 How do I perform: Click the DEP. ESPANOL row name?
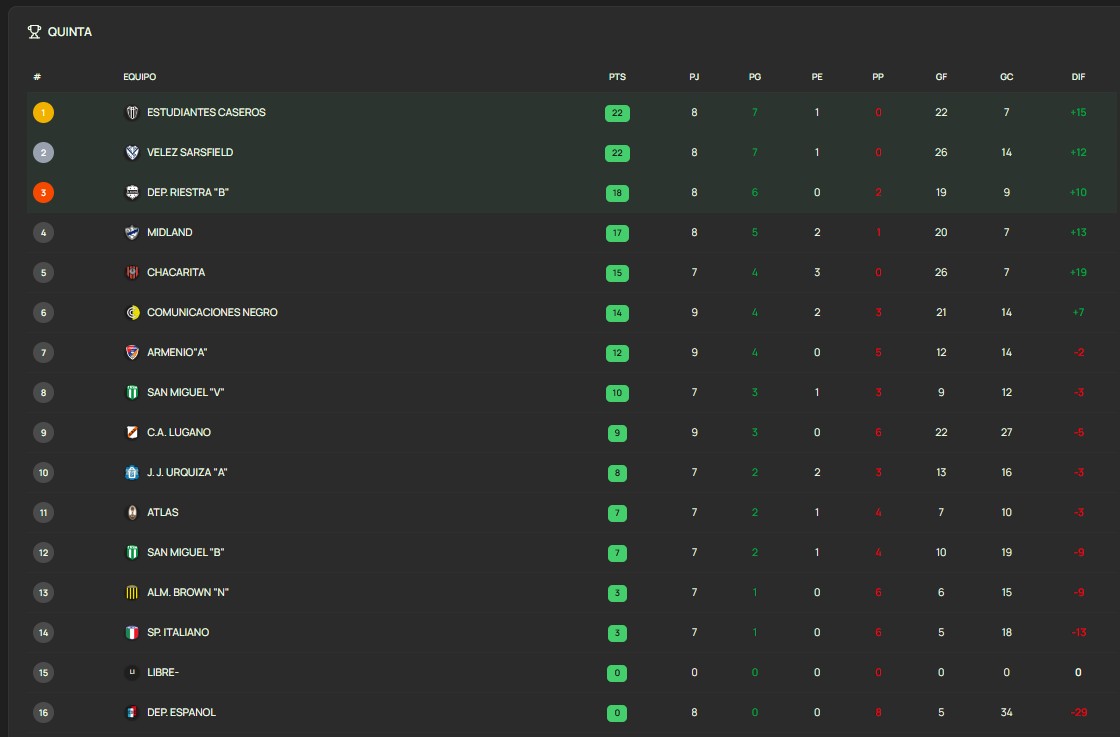tap(181, 712)
